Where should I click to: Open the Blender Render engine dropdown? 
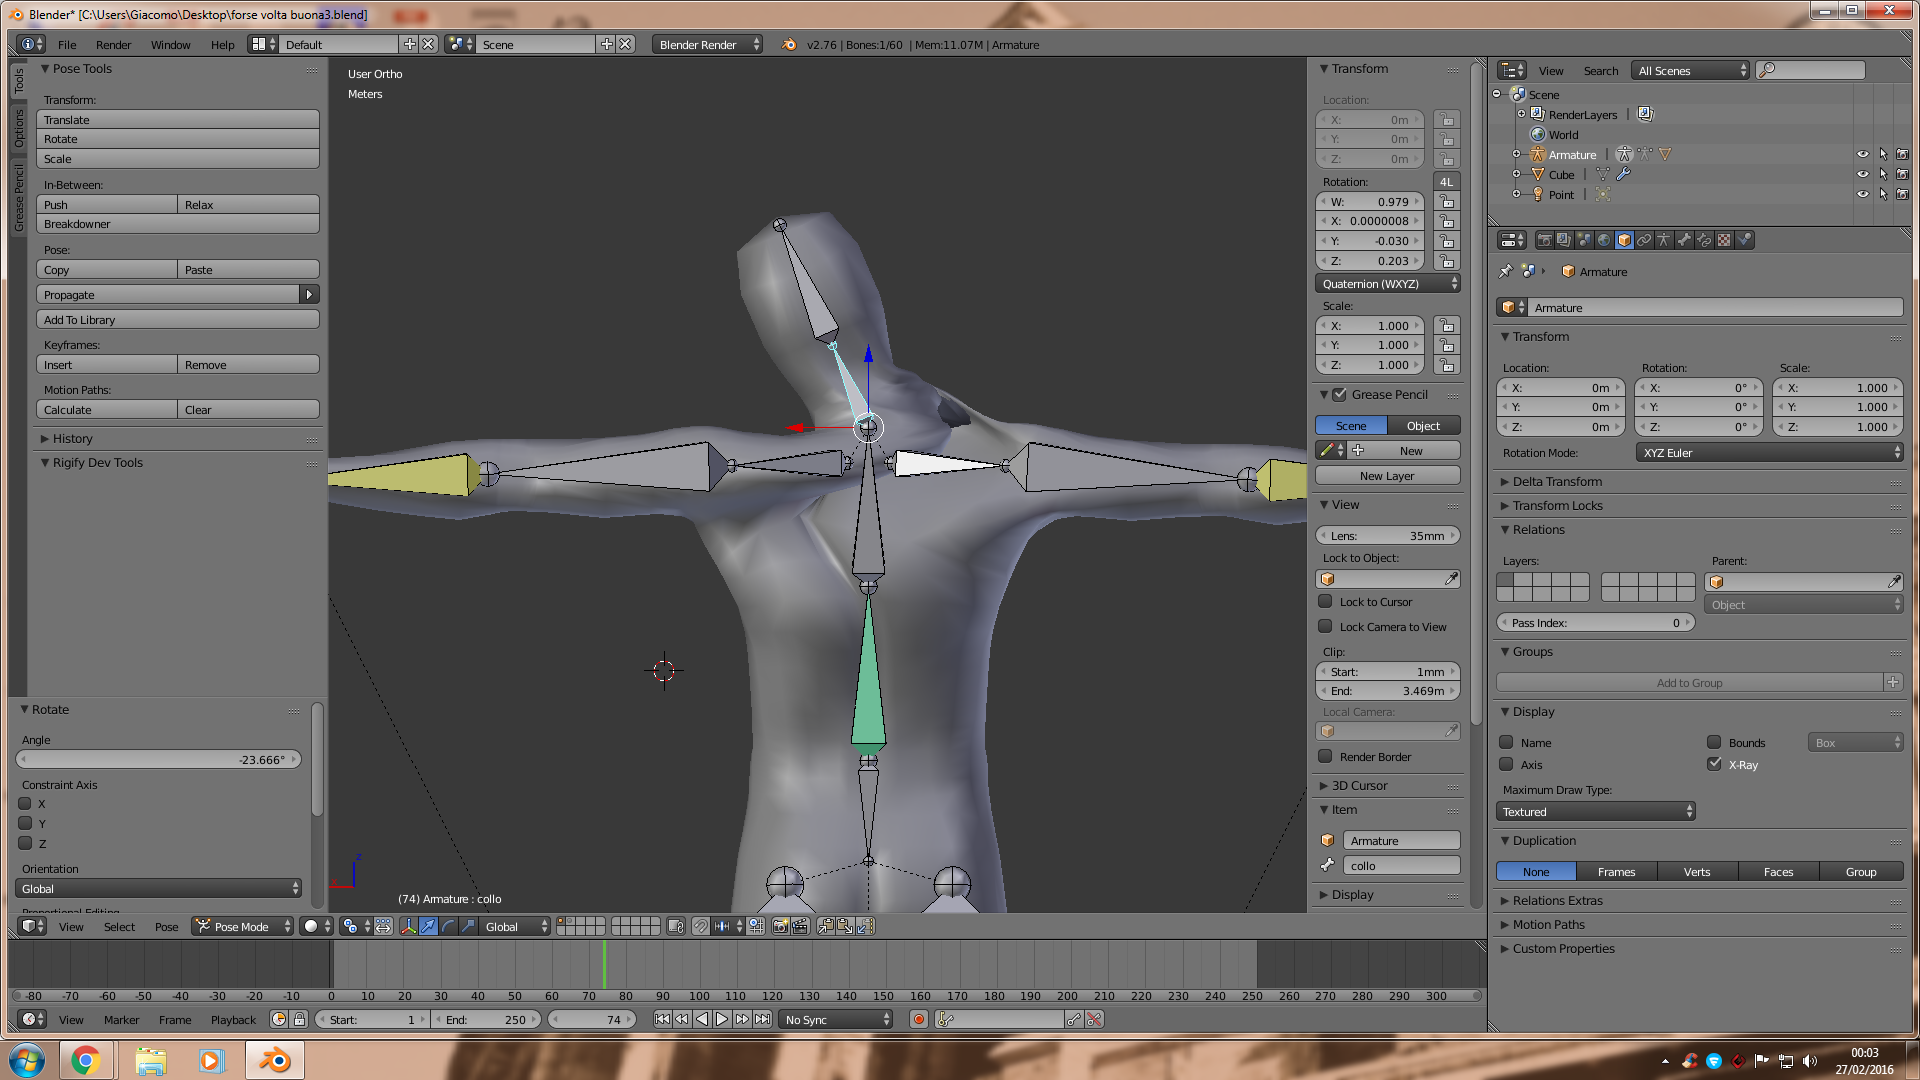pos(707,44)
